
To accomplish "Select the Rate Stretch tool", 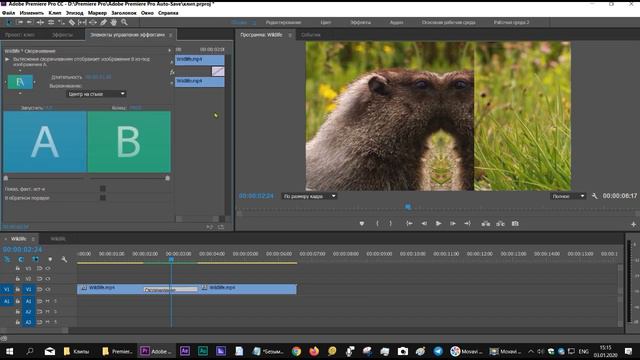I will 61,22.
